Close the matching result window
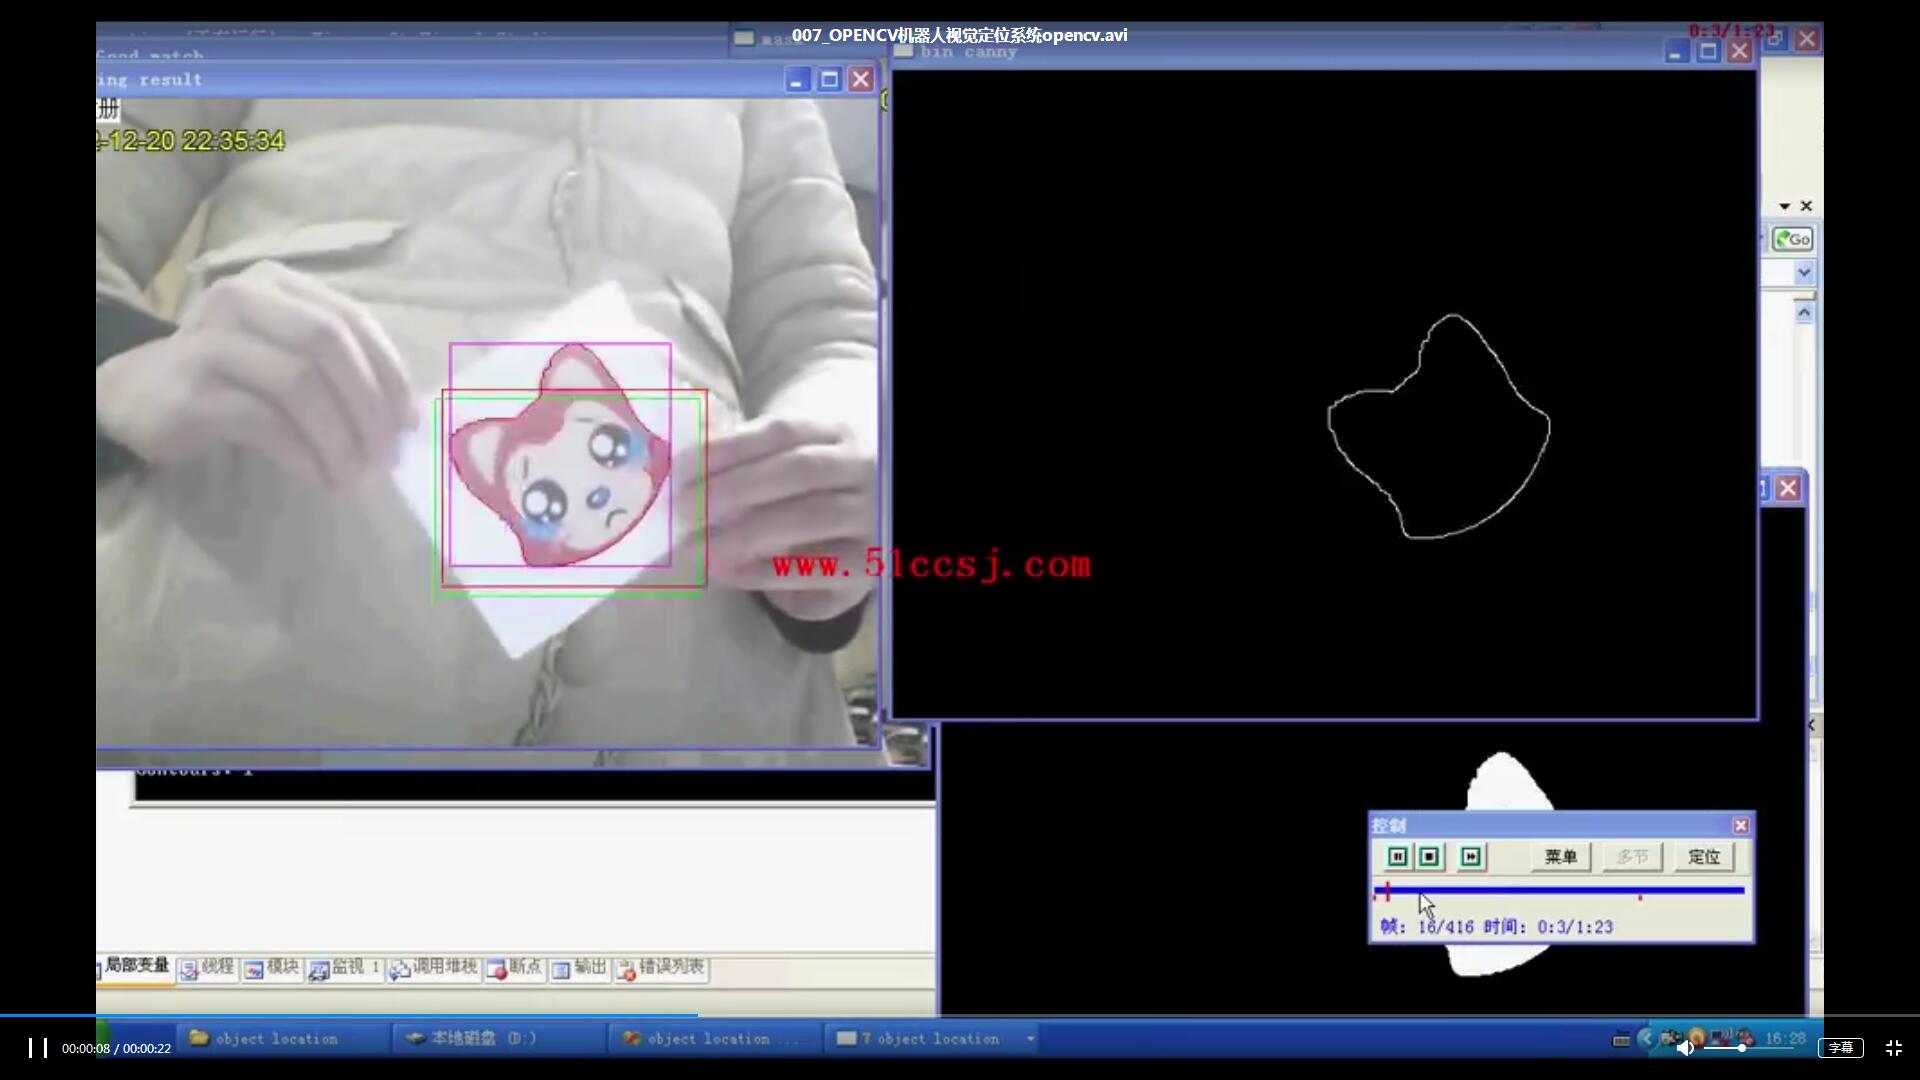Image resolution: width=1920 pixels, height=1080 pixels. click(x=861, y=80)
